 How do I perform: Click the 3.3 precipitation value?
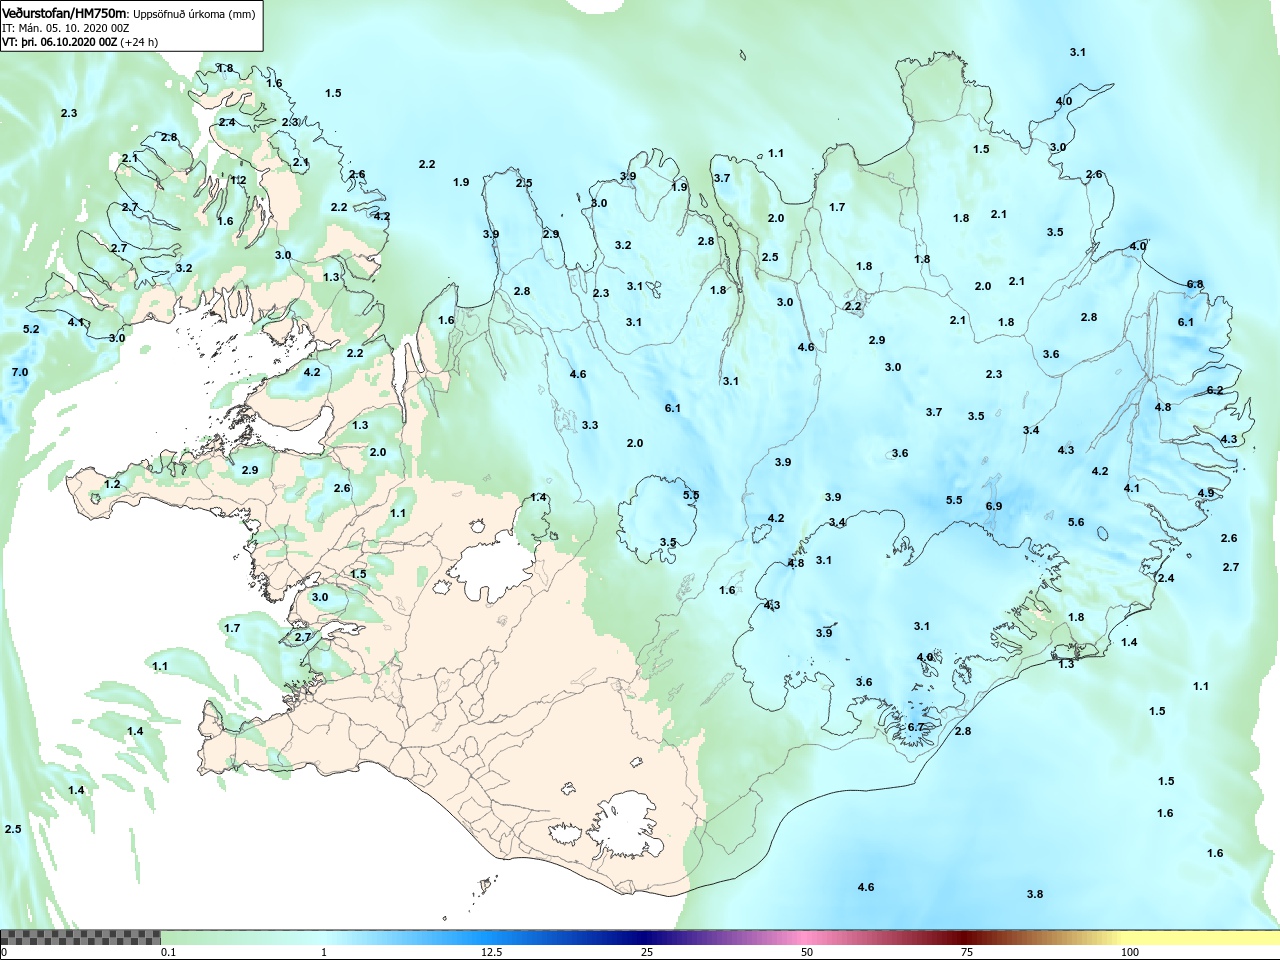pos(590,425)
